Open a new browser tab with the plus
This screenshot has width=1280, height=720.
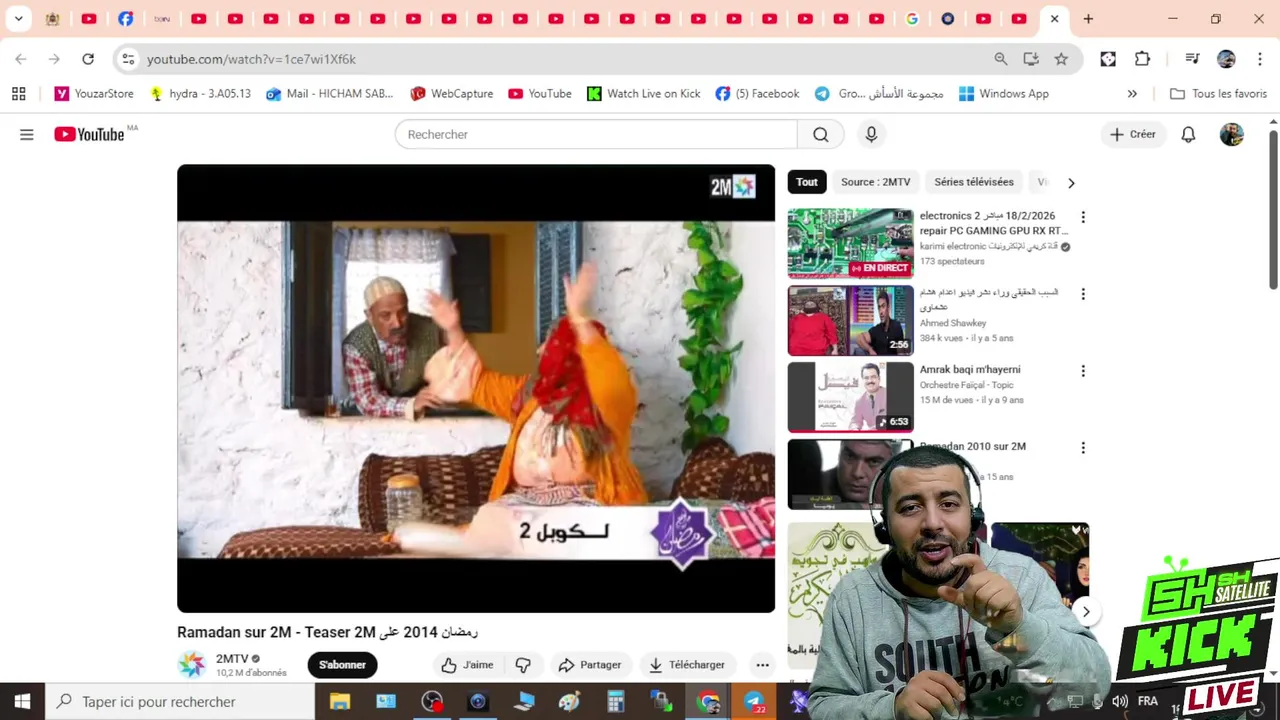(1088, 19)
